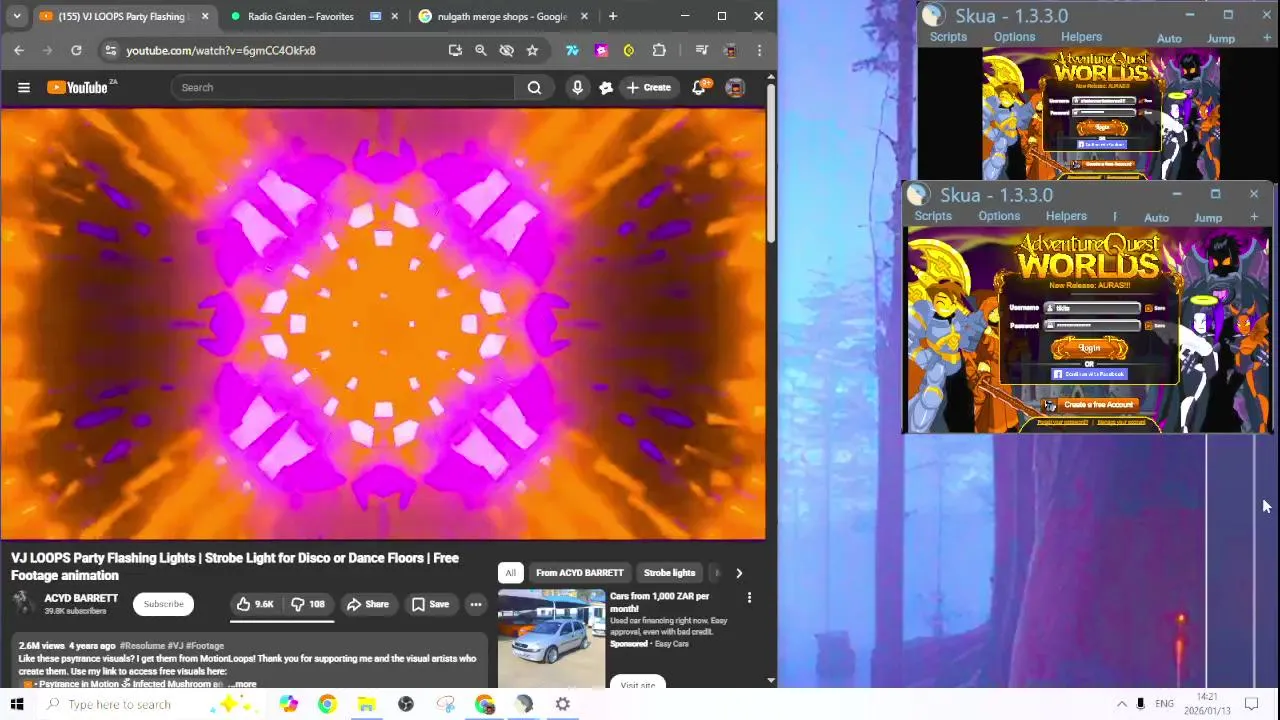Click Login button in front Skua window
This screenshot has height=720, width=1280.
[x=1089, y=348]
